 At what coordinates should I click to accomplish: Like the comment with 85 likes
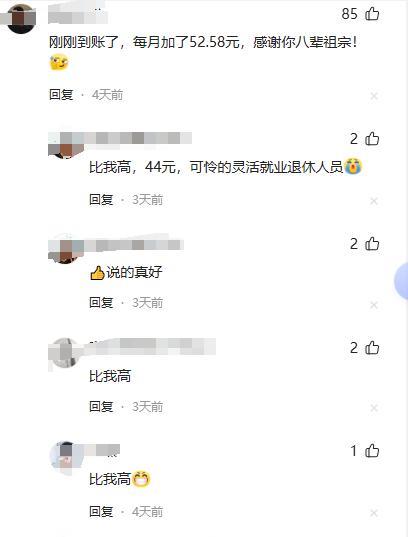372,14
